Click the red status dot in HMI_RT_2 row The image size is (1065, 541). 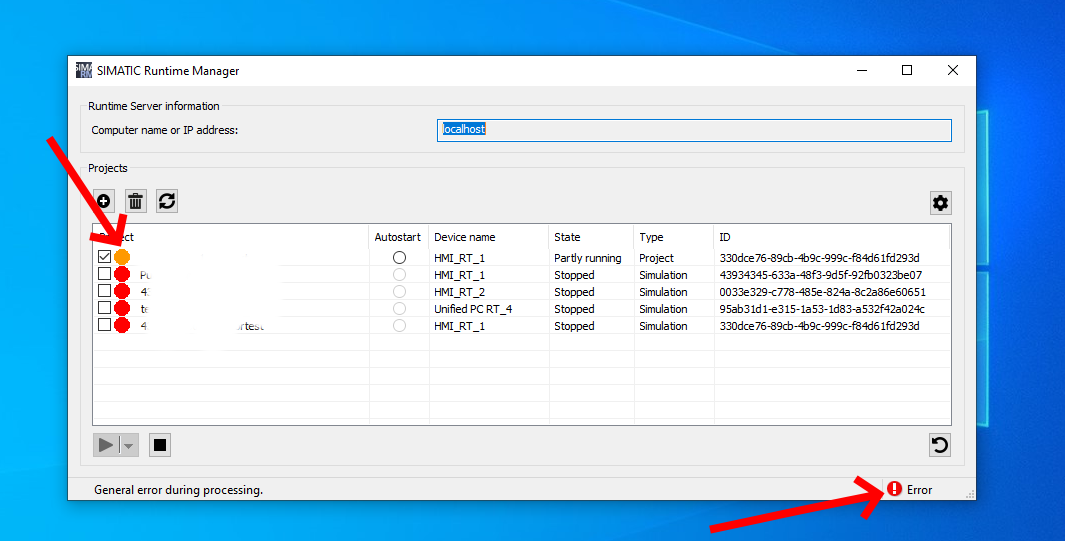[122, 291]
